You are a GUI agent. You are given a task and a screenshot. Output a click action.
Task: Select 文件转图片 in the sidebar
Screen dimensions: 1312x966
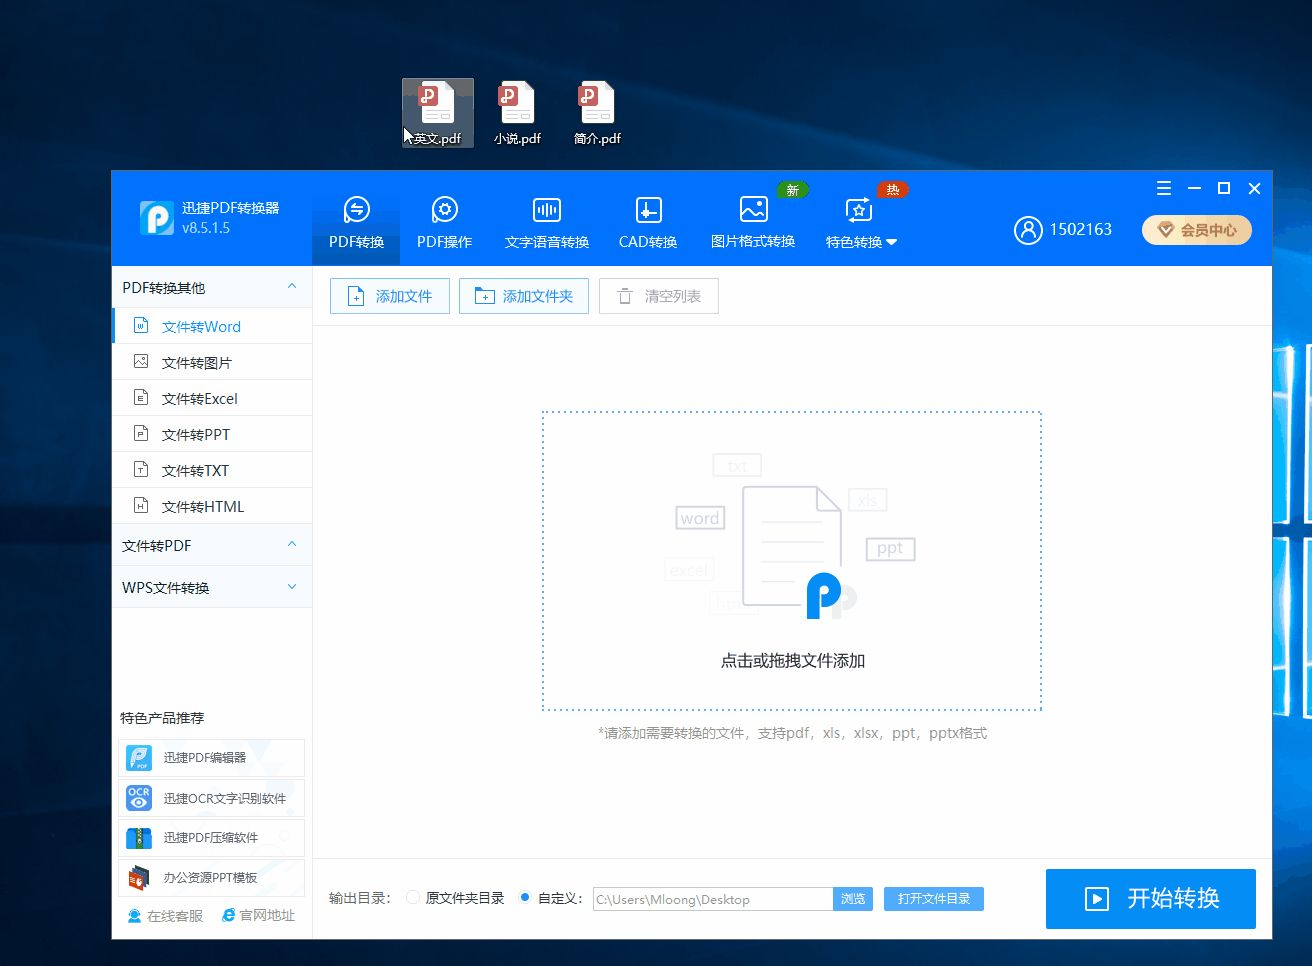point(212,362)
